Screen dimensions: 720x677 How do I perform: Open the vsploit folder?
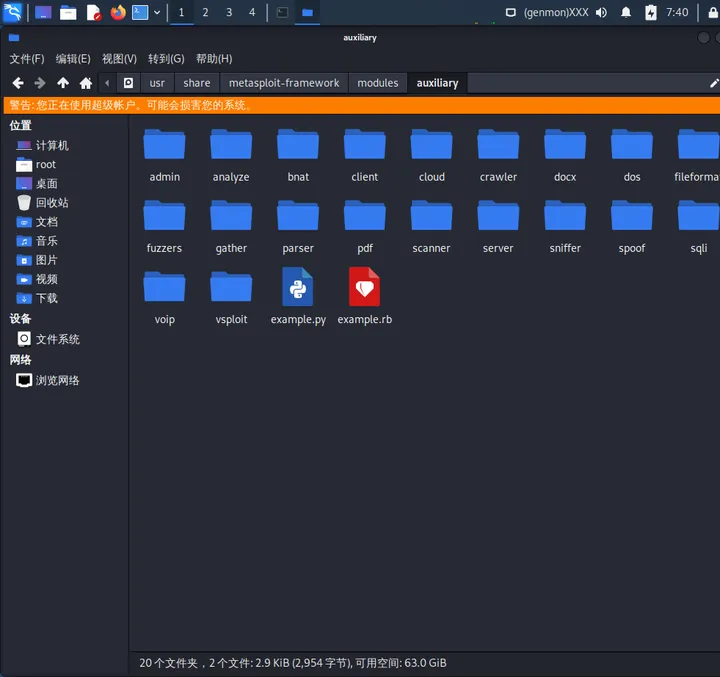click(x=231, y=298)
